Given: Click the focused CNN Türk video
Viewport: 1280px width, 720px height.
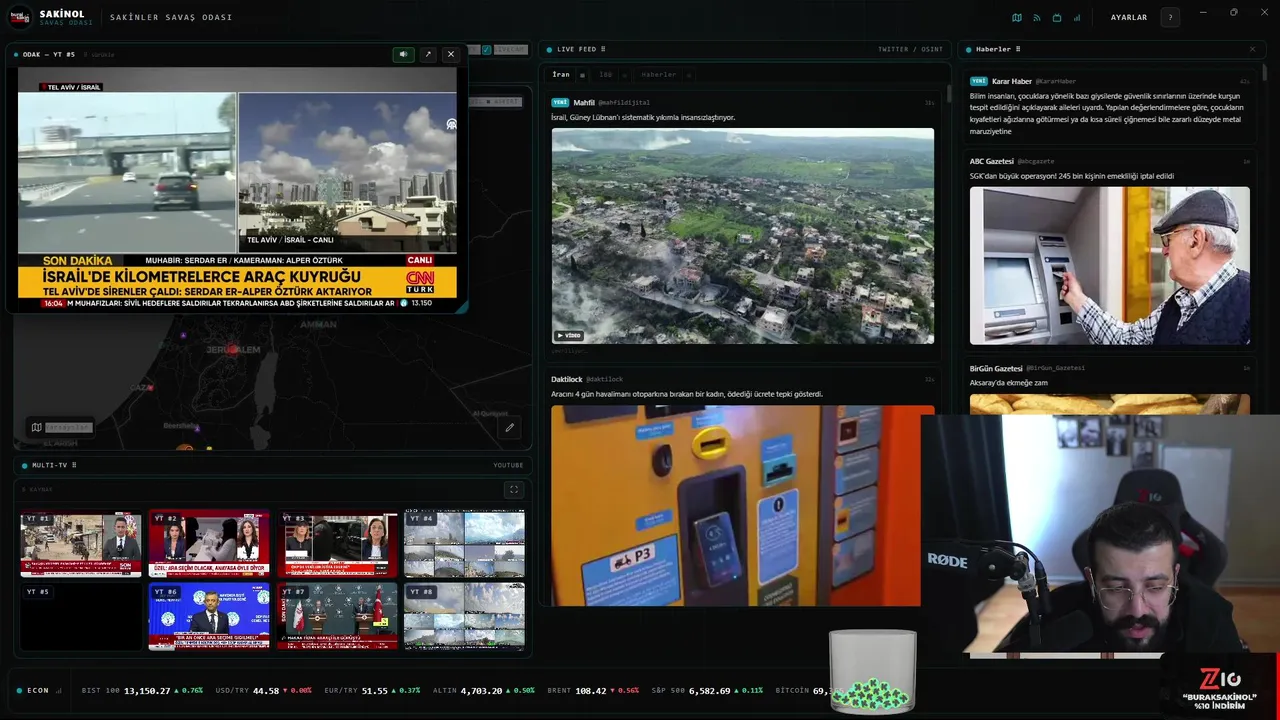Looking at the screenshot, I should pyautogui.click(x=237, y=188).
